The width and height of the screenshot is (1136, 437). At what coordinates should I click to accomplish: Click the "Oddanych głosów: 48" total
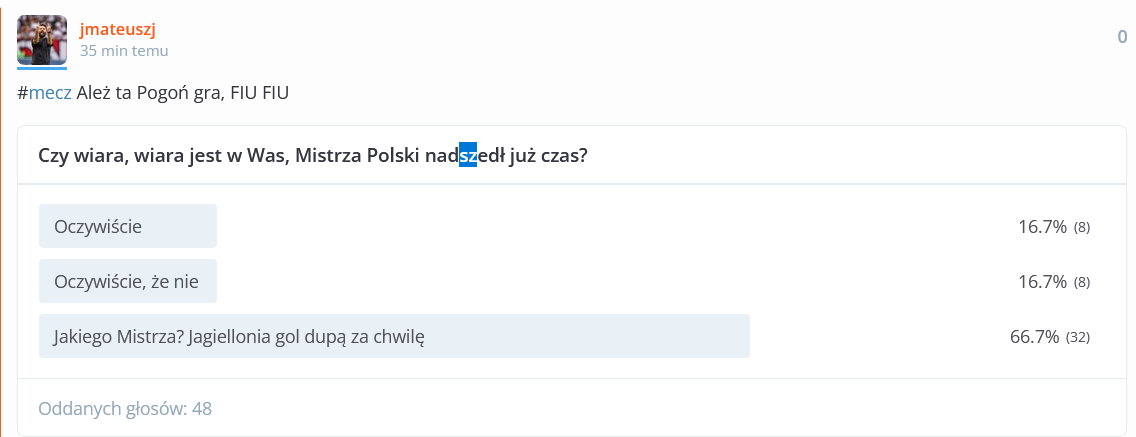(x=125, y=408)
